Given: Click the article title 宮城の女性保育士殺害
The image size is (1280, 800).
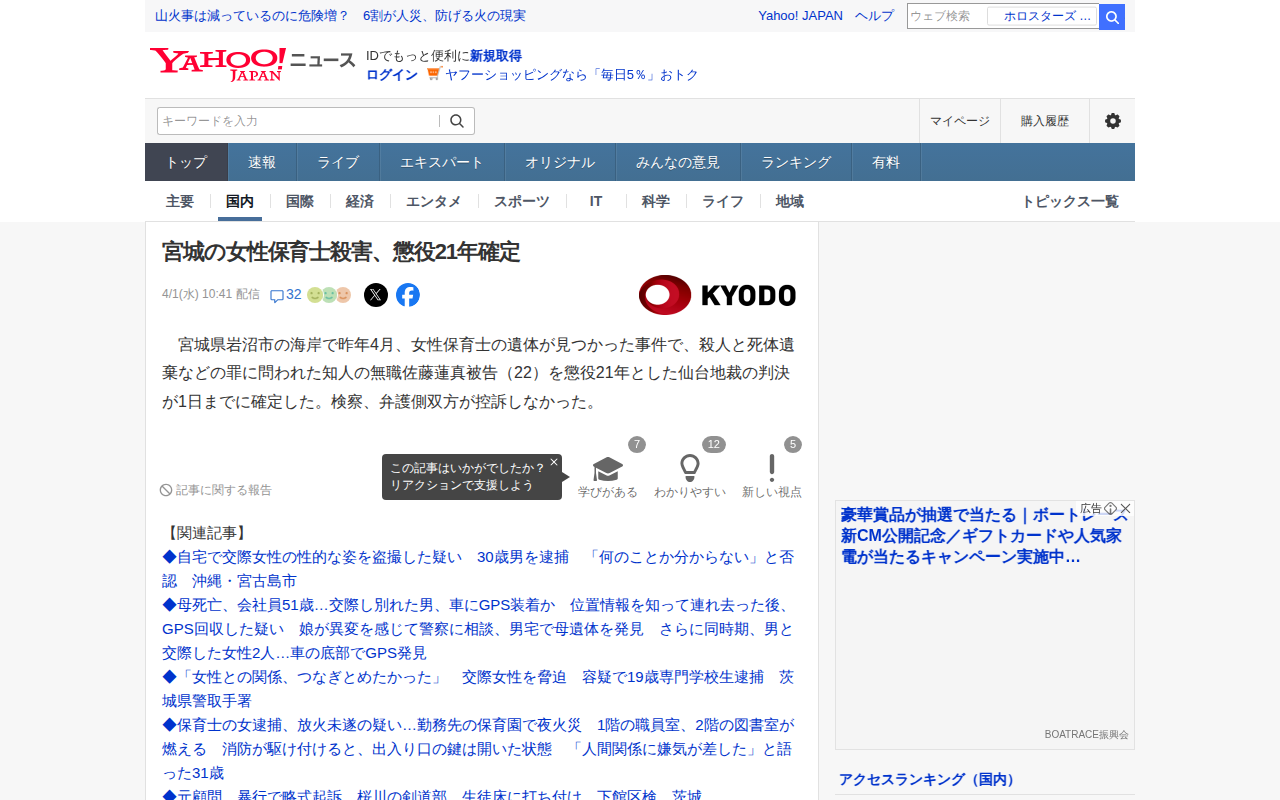Looking at the screenshot, I should point(341,252).
